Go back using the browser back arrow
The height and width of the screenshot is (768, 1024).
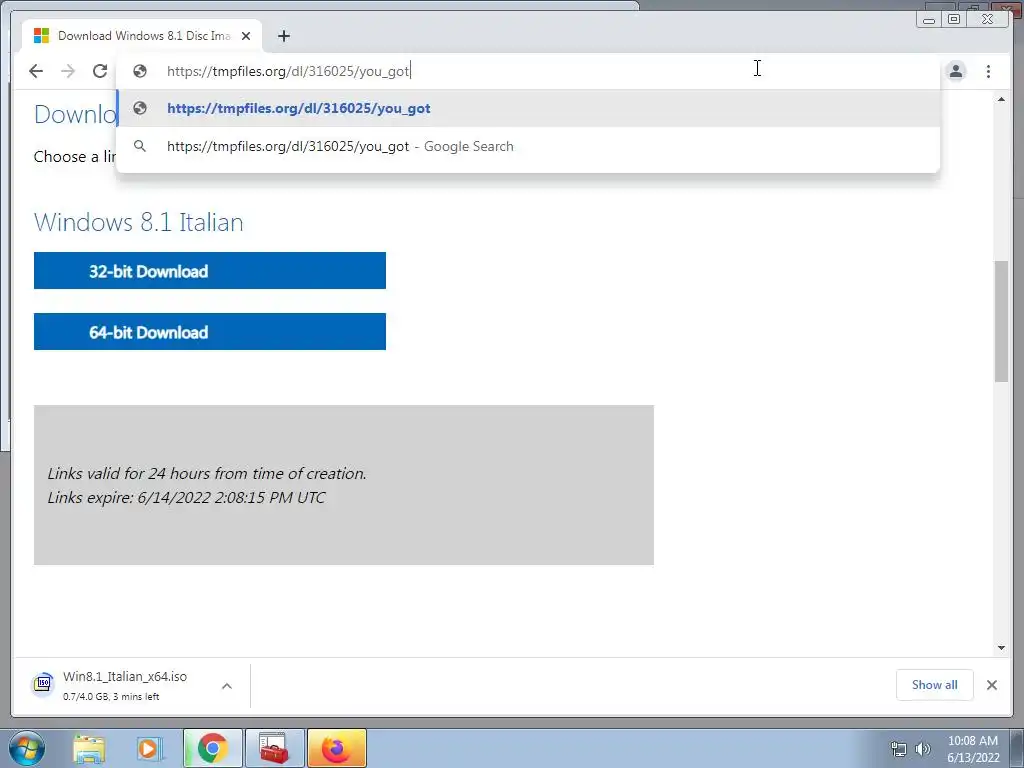point(36,71)
